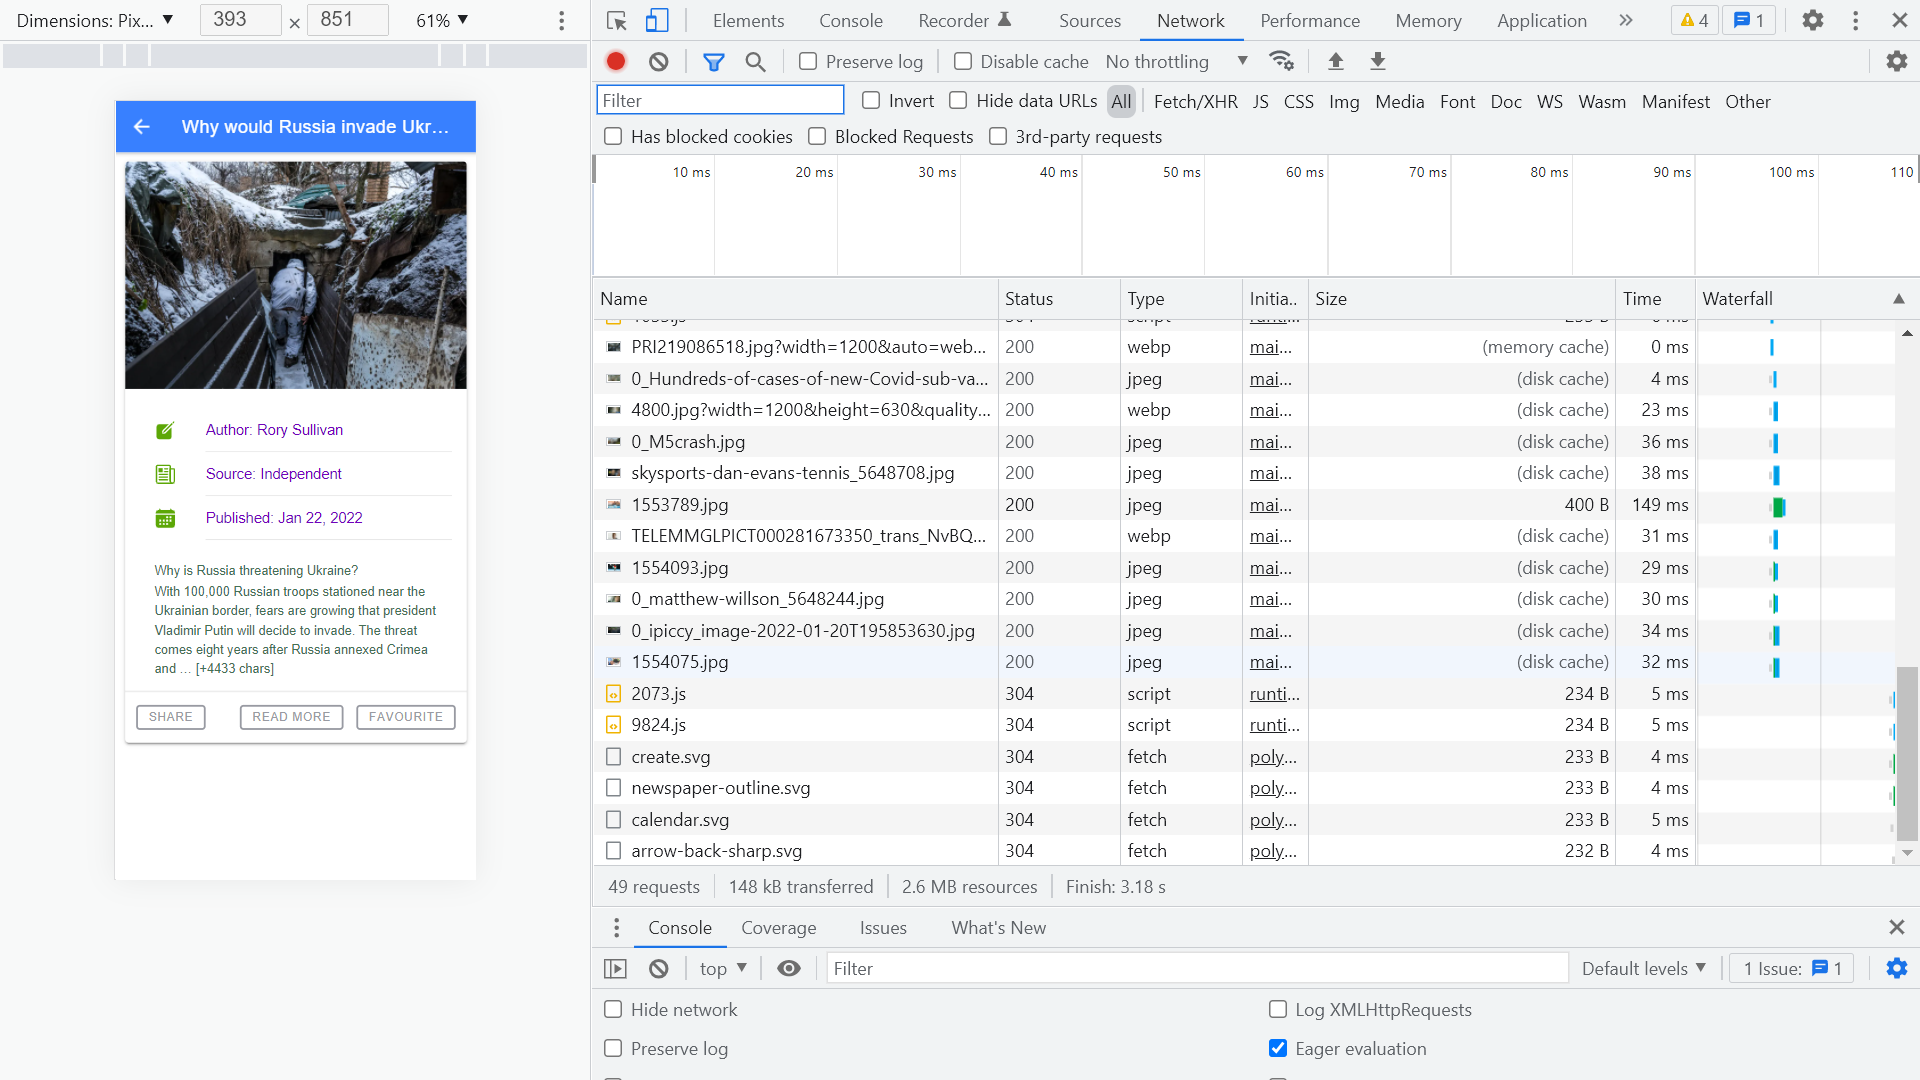Expand the Default levels dropdown
Viewport: 1920px width, 1080px height.
coord(1643,968)
